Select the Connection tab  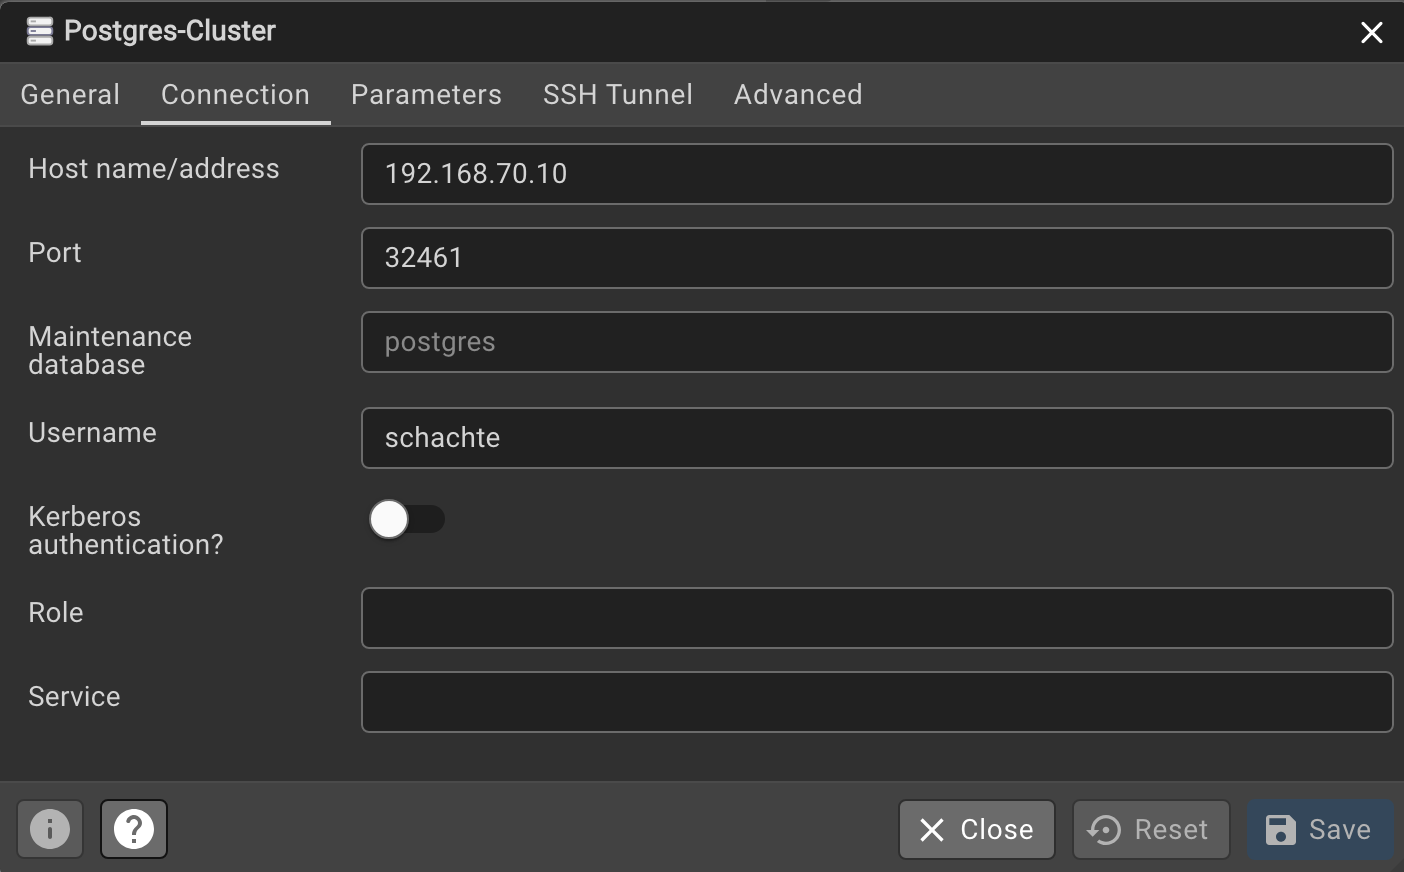pos(235,94)
